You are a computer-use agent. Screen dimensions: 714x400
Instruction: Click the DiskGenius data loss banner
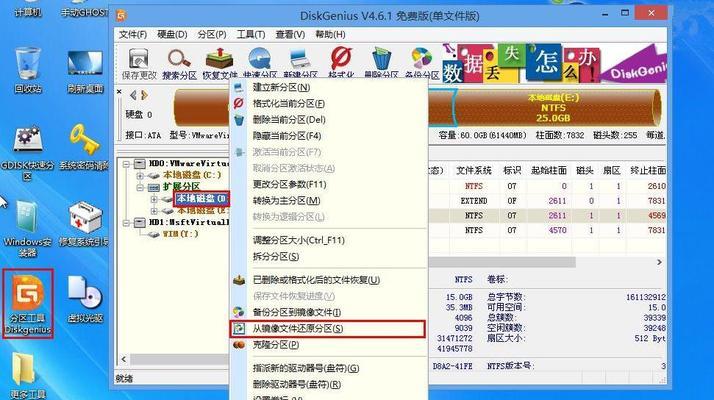click(554, 63)
